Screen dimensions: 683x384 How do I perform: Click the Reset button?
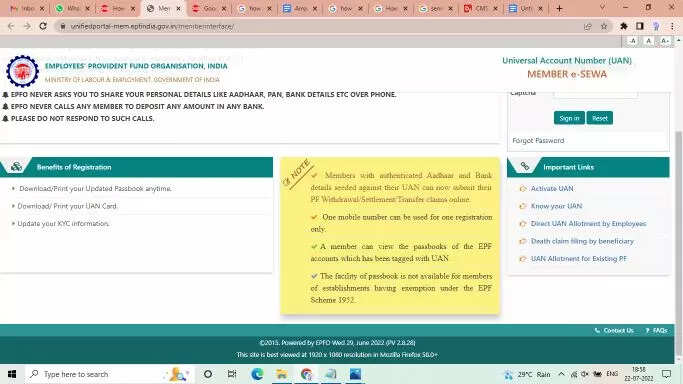(x=599, y=118)
